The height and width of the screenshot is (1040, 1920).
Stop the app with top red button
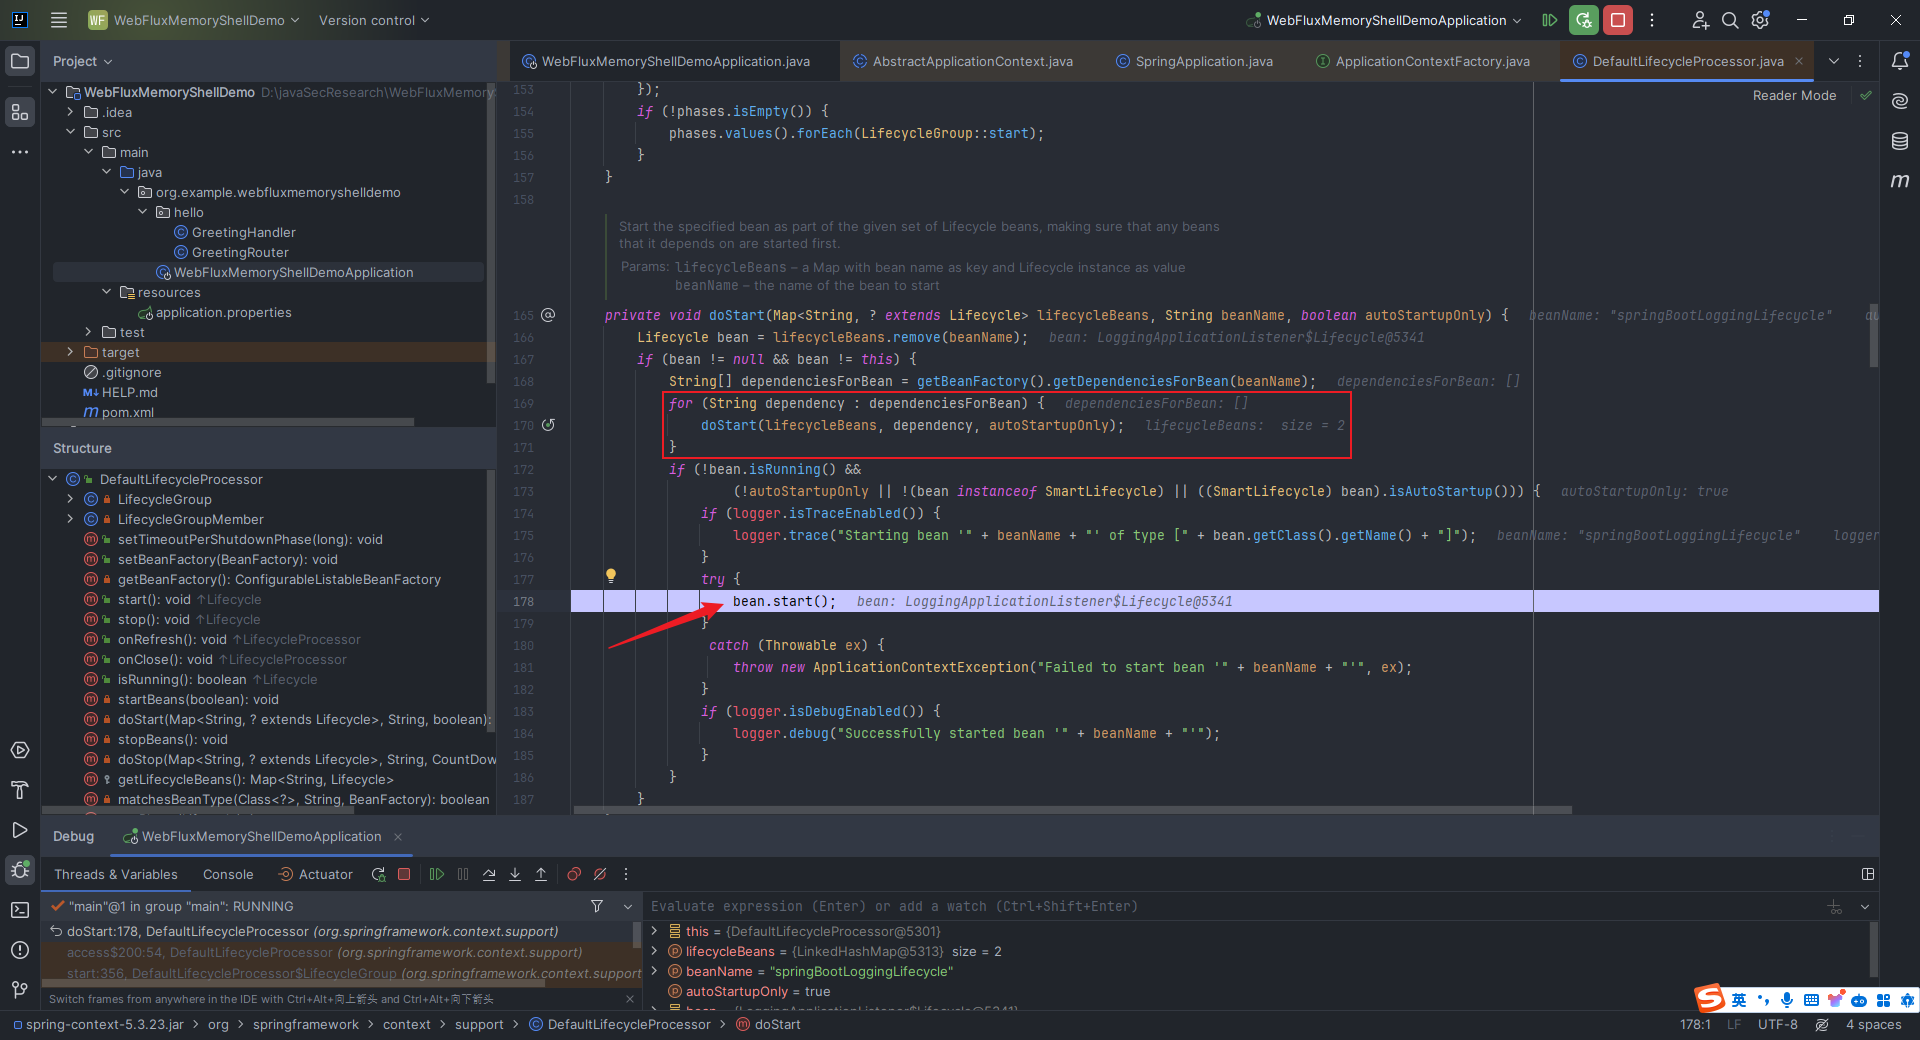[x=1617, y=20]
